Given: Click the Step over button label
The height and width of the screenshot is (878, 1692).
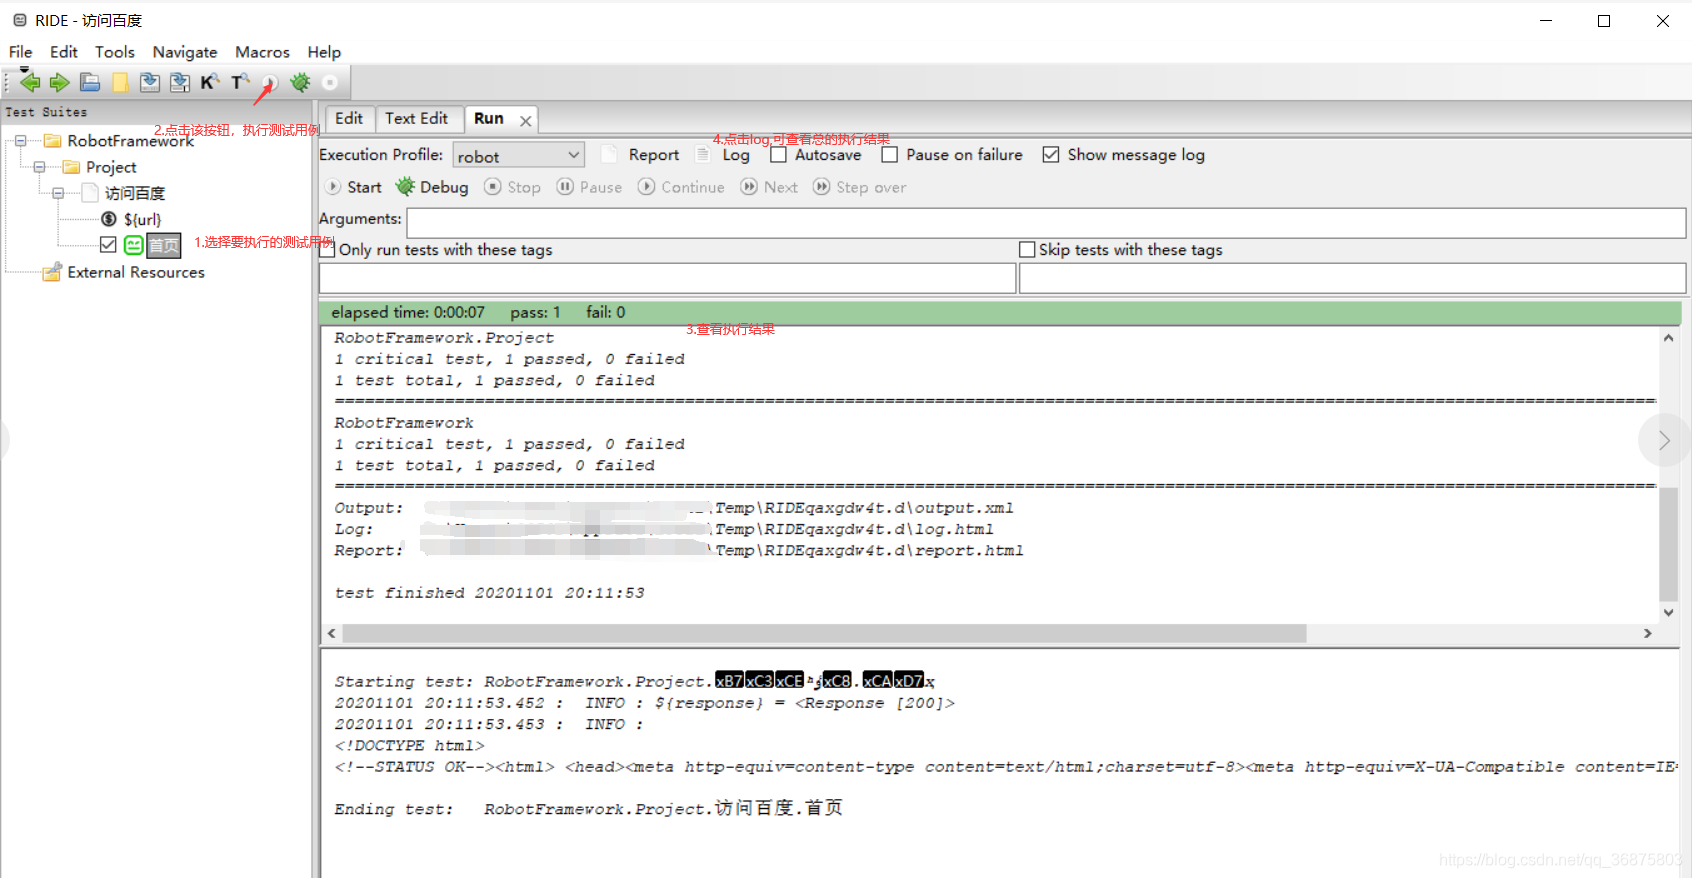Looking at the screenshot, I should 871,187.
